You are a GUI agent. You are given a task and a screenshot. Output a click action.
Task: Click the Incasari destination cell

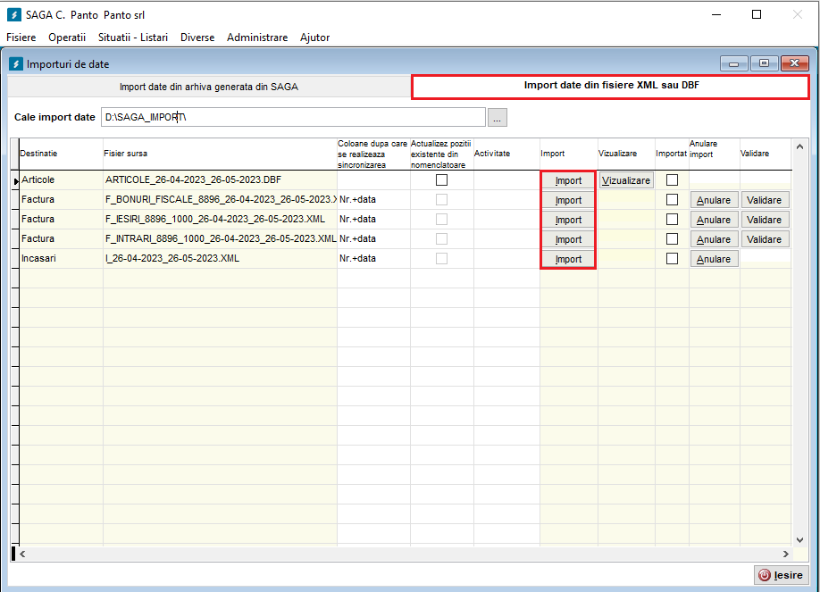[x=61, y=258]
